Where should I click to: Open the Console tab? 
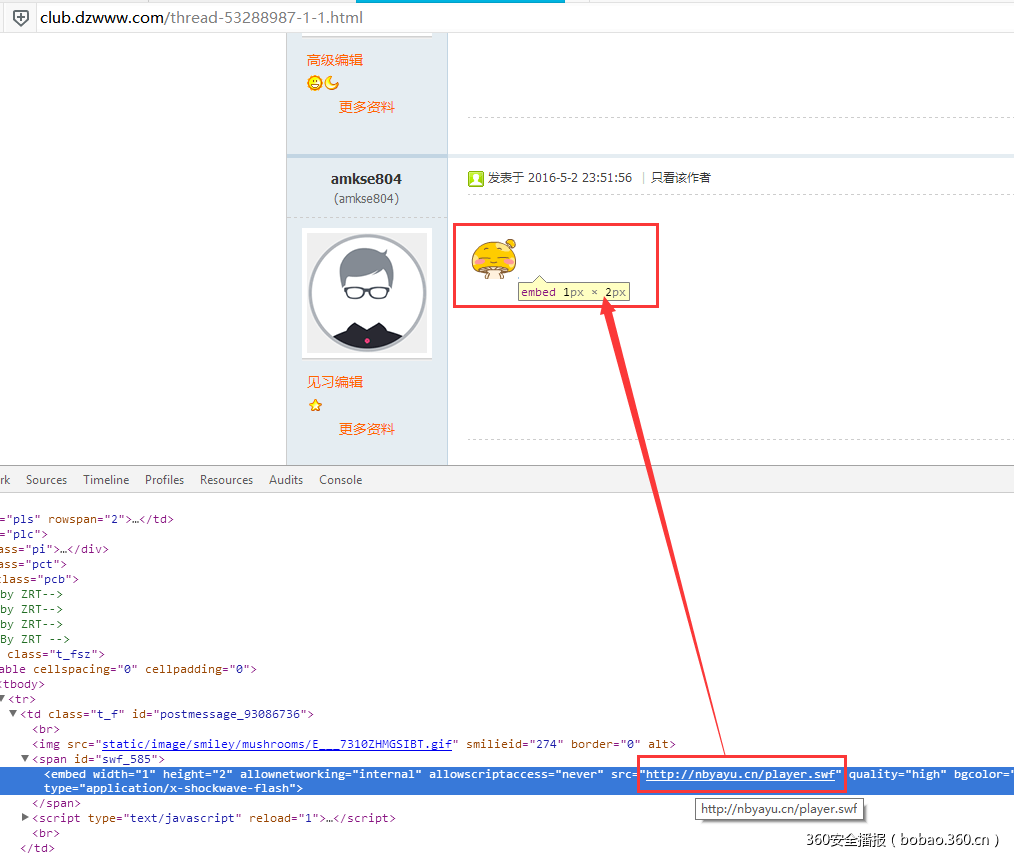[x=340, y=480]
